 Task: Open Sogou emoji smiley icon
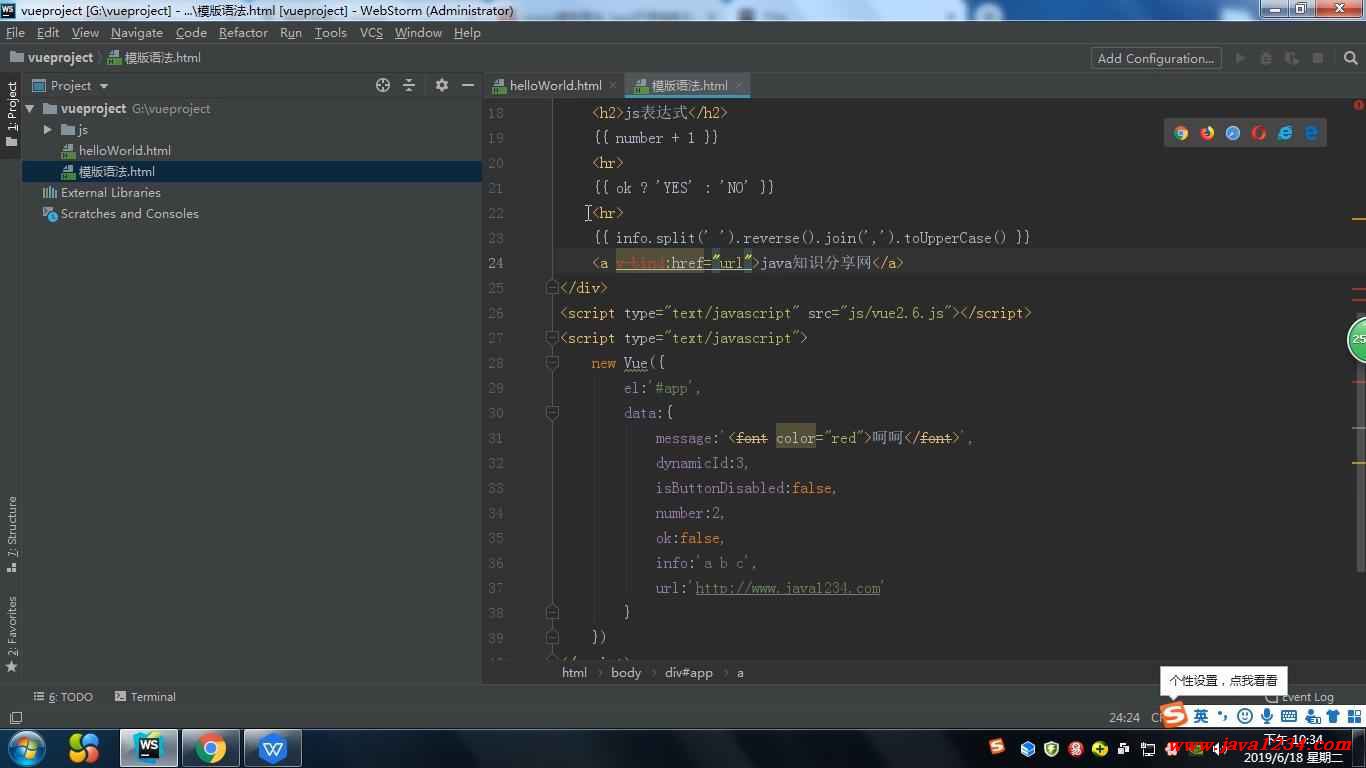coord(1245,716)
